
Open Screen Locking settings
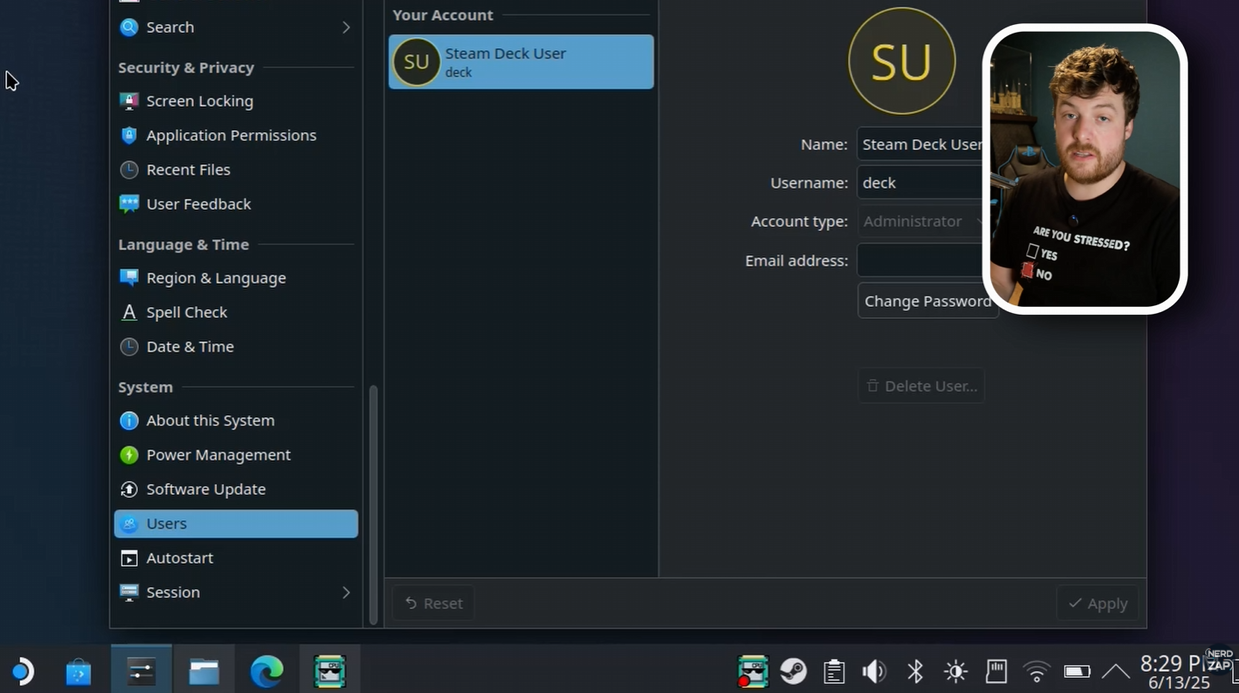coord(199,101)
